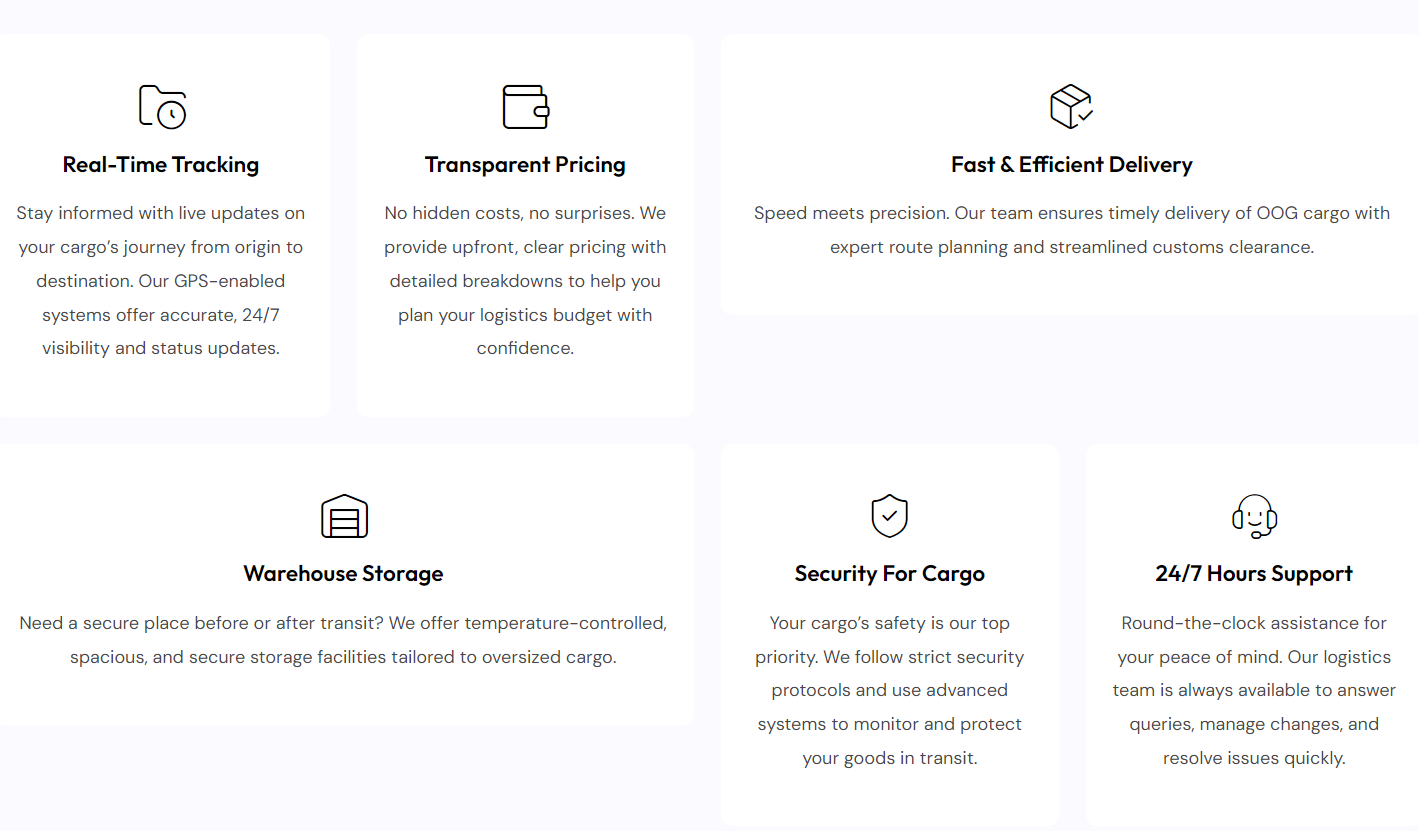This screenshot has height=831, width=1419.
Task: Click the temperature-controlled storage description text
Action: pos(343,640)
